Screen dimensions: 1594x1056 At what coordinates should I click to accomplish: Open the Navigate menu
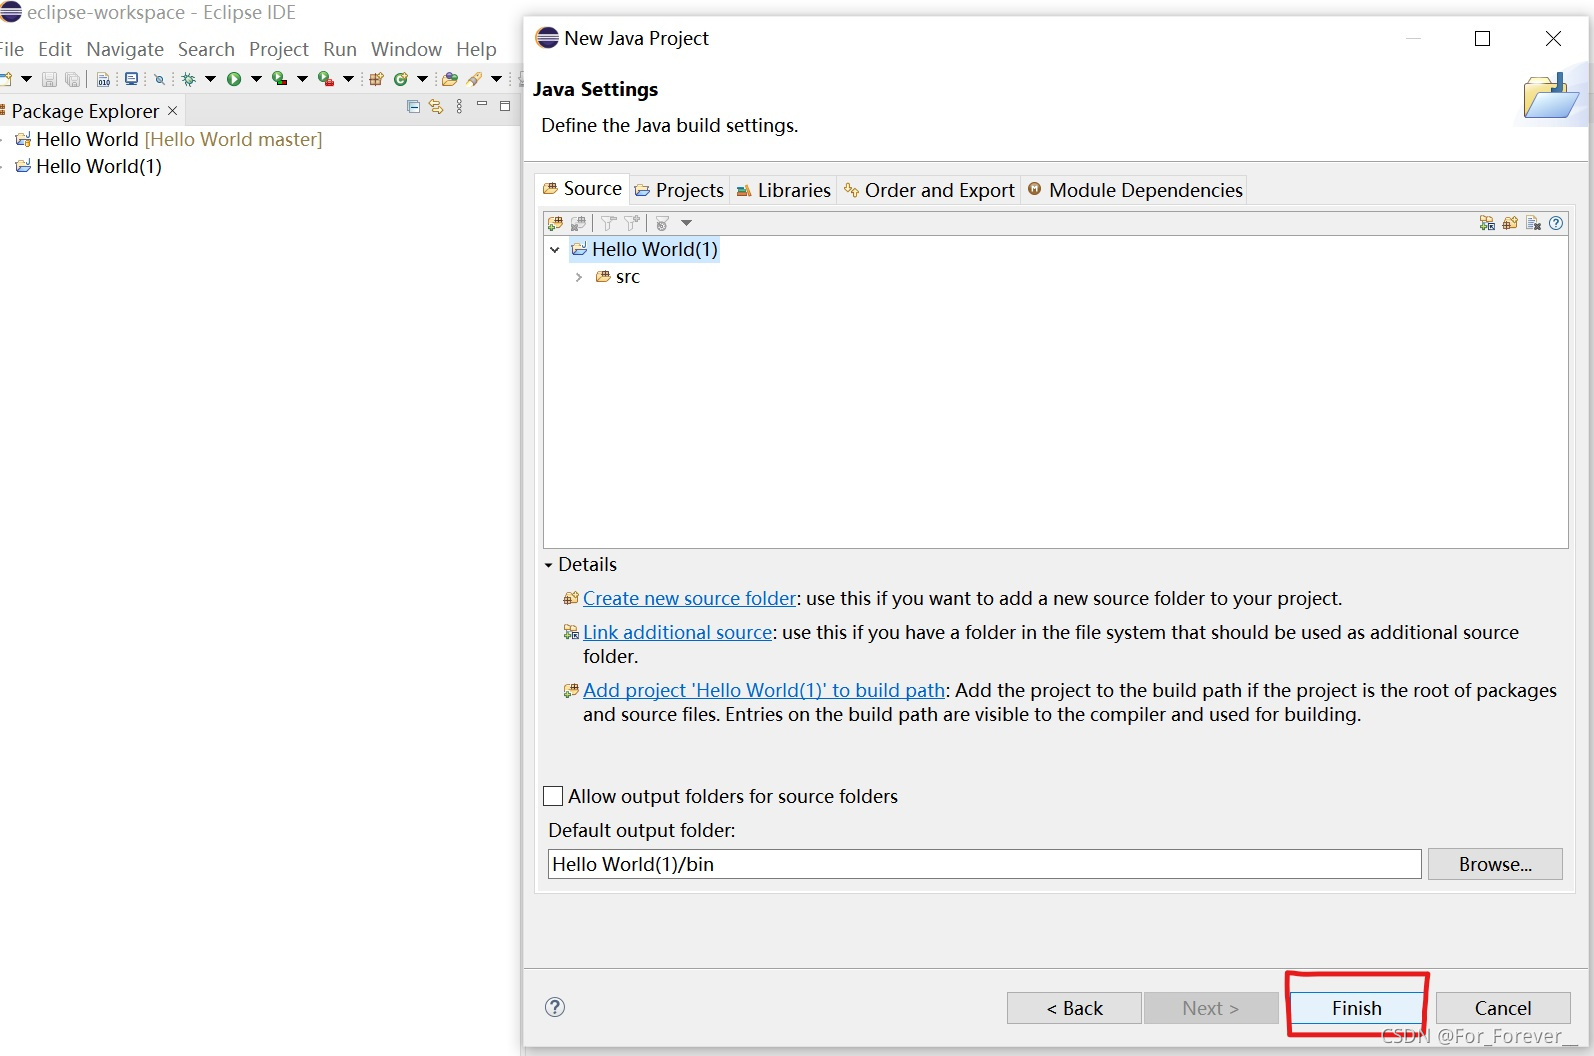(x=125, y=49)
